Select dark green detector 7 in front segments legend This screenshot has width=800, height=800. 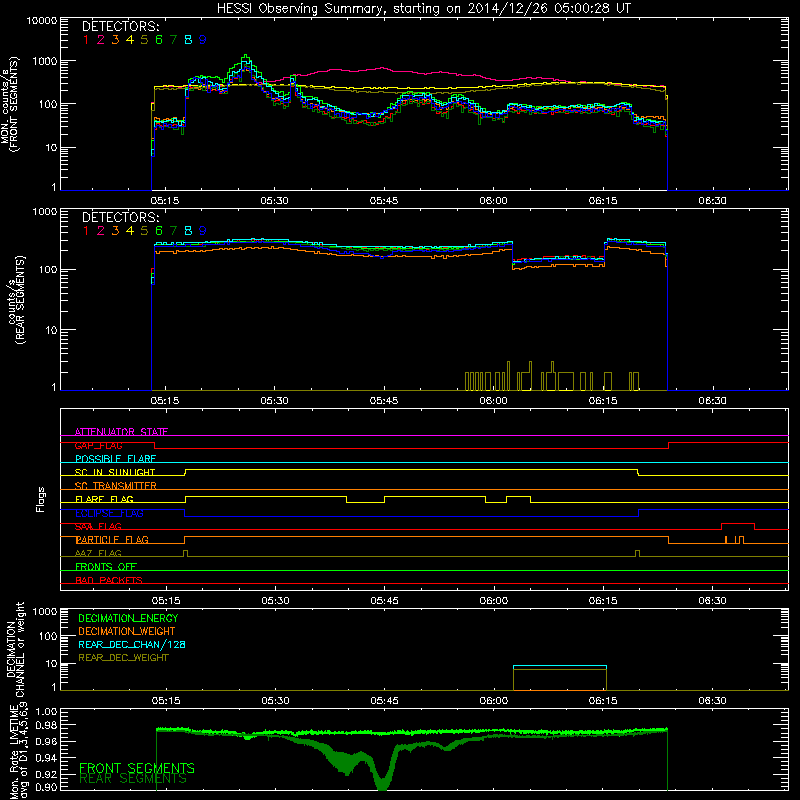pyautogui.click(x=173, y=40)
